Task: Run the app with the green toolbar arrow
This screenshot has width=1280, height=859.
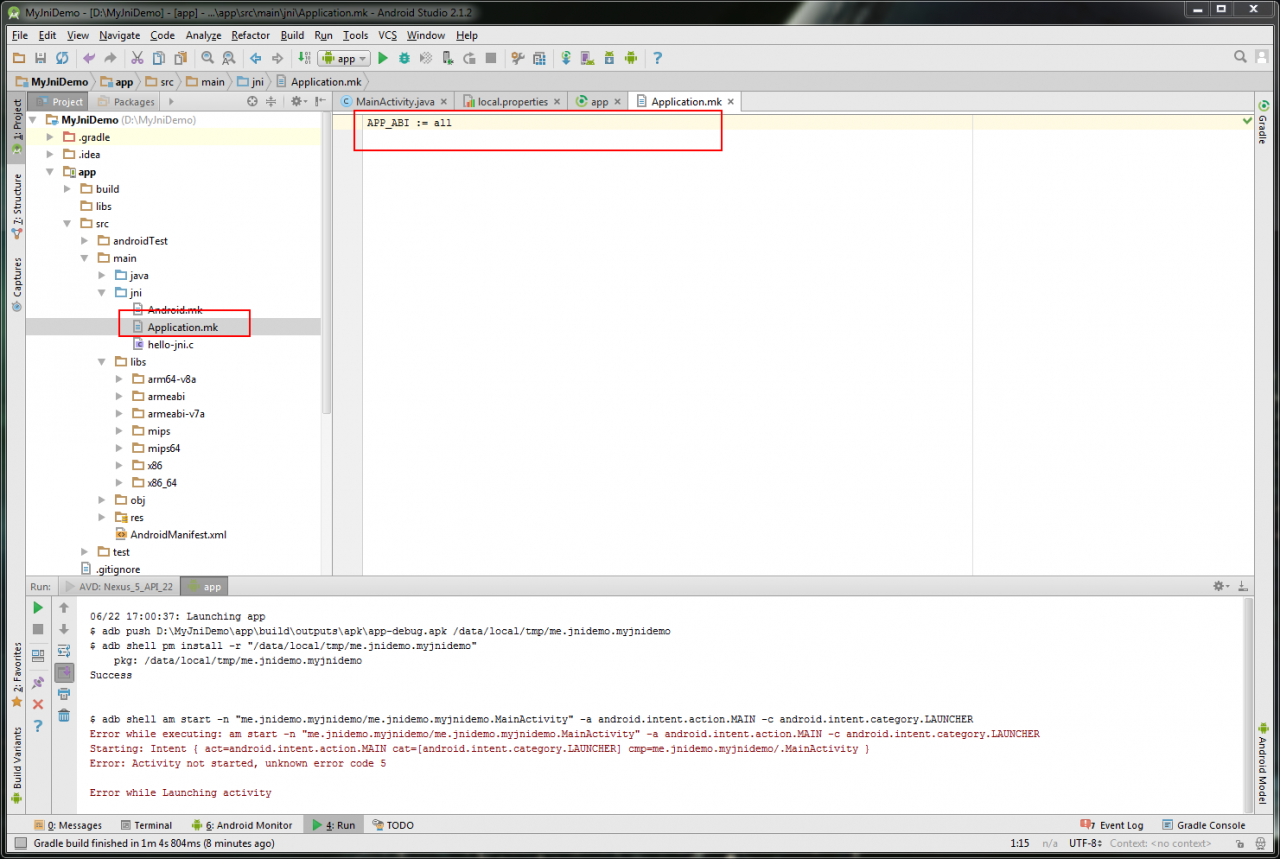Action: click(x=383, y=59)
